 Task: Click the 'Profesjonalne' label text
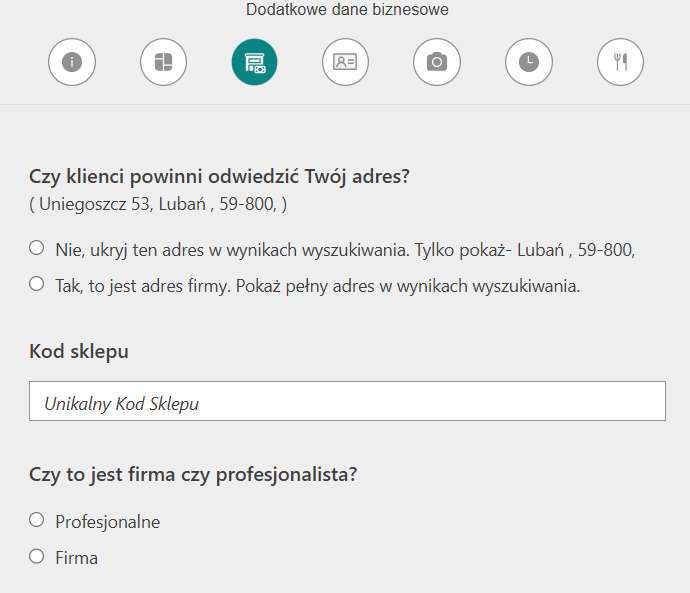tap(107, 522)
